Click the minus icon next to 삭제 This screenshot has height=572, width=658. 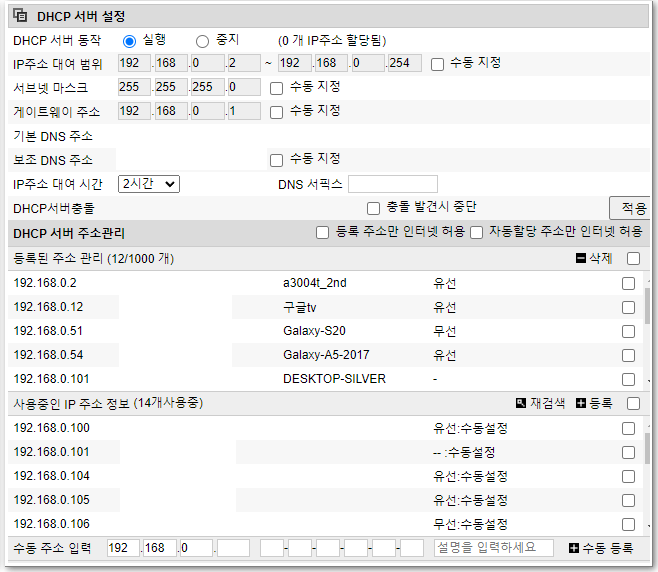click(x=580, y=259)
